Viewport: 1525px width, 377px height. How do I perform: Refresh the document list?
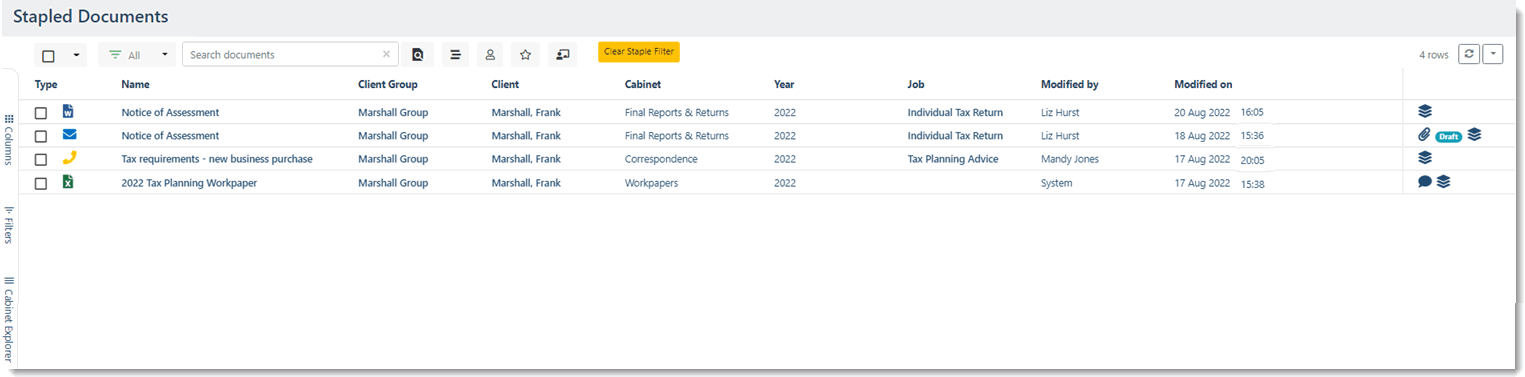1468,54
